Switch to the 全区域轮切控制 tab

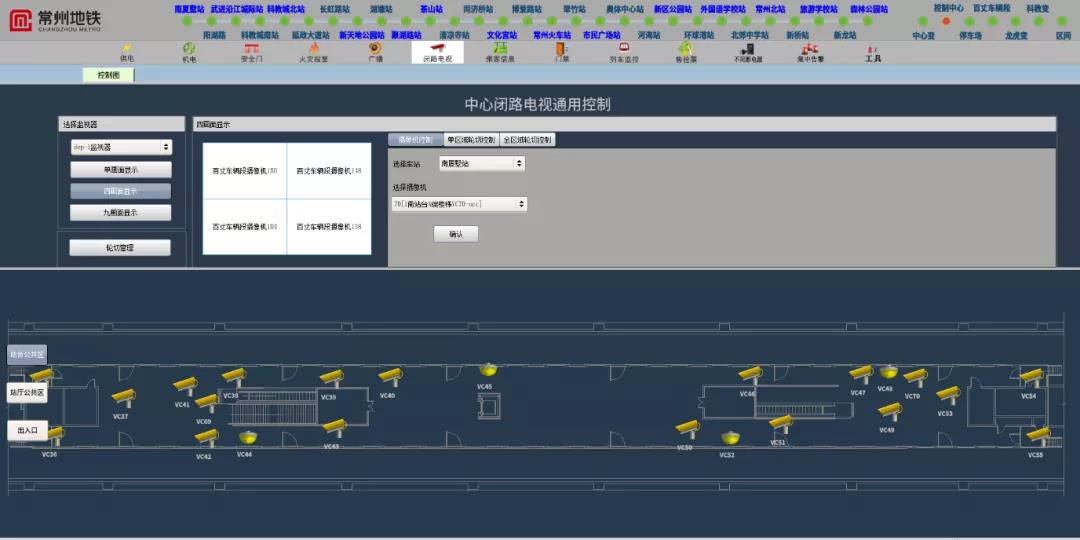pos(527,140)
